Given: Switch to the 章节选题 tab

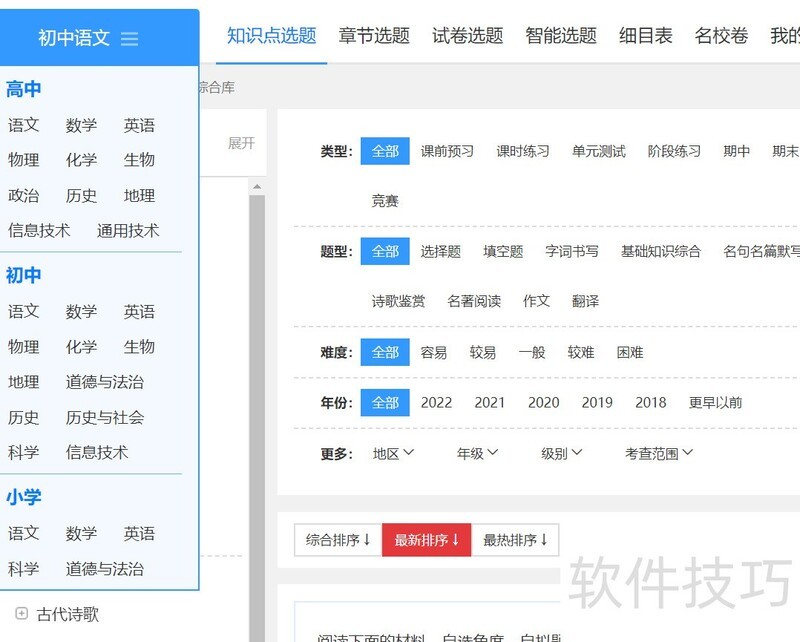Looking at the screenshot, I should tap(374, 36).
